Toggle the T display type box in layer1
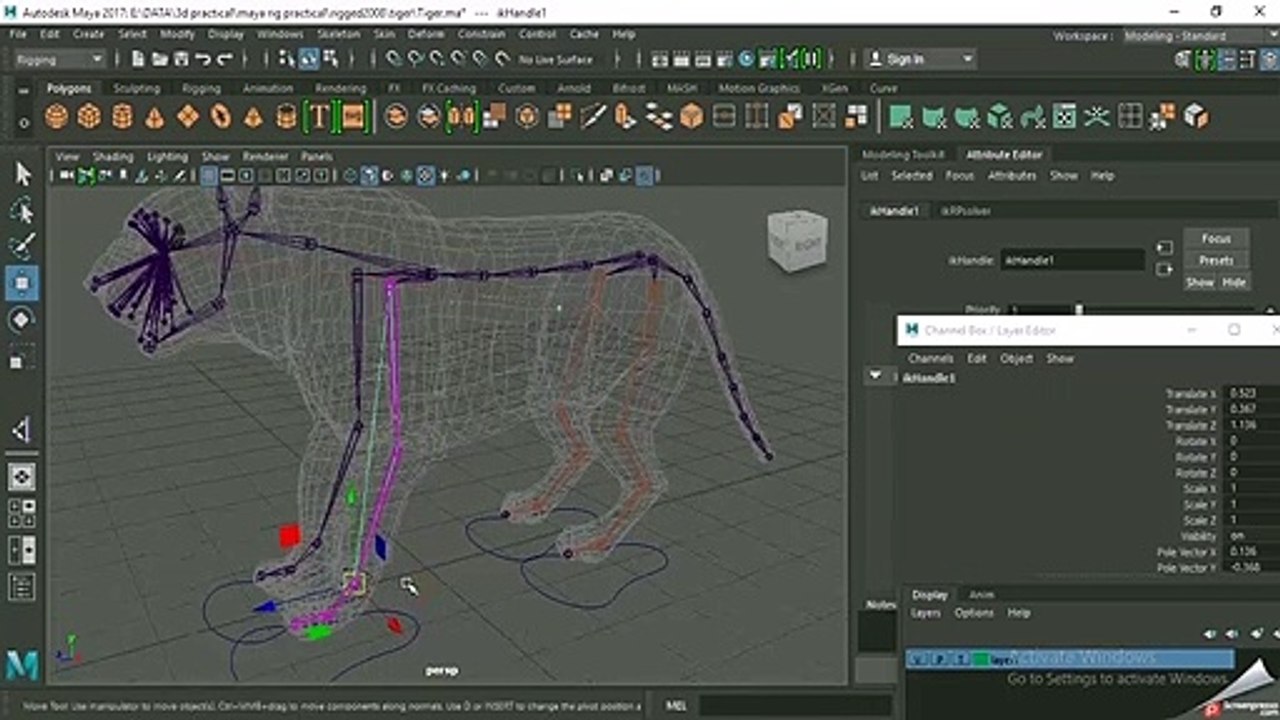The image size is (1280, 720). 962,660
